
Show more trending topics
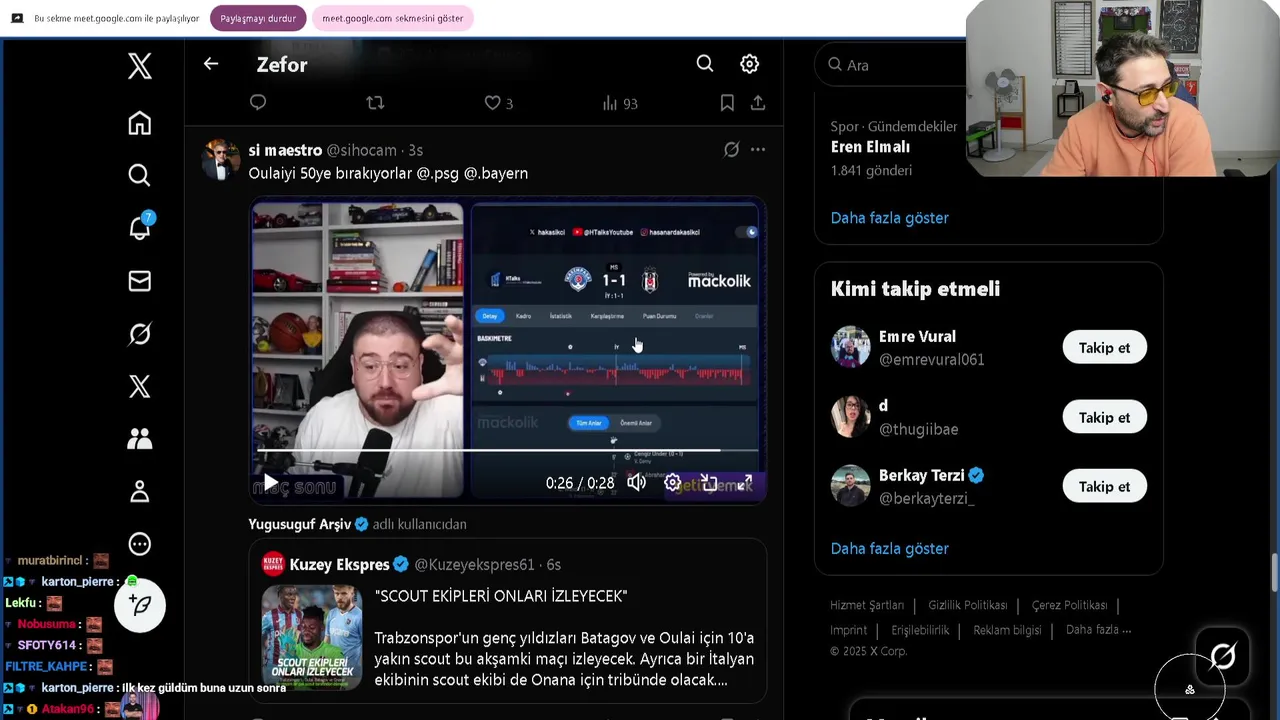889,217
